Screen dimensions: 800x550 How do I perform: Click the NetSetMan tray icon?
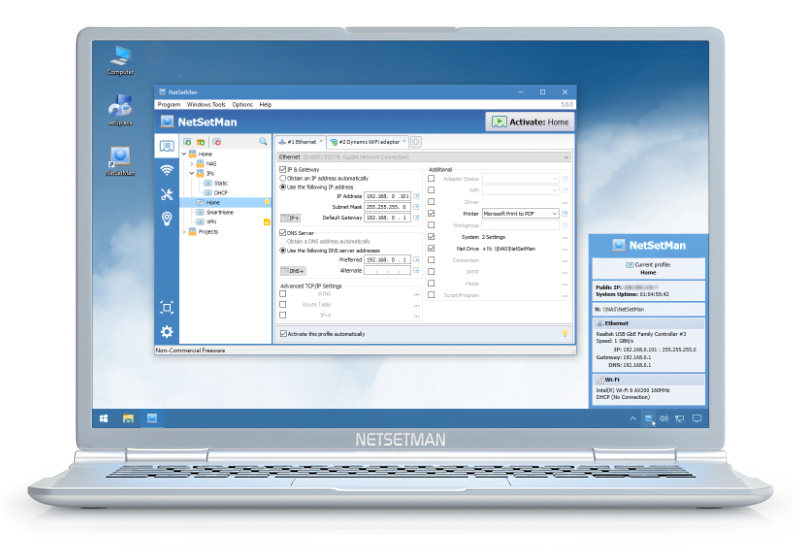click(648, 418)
